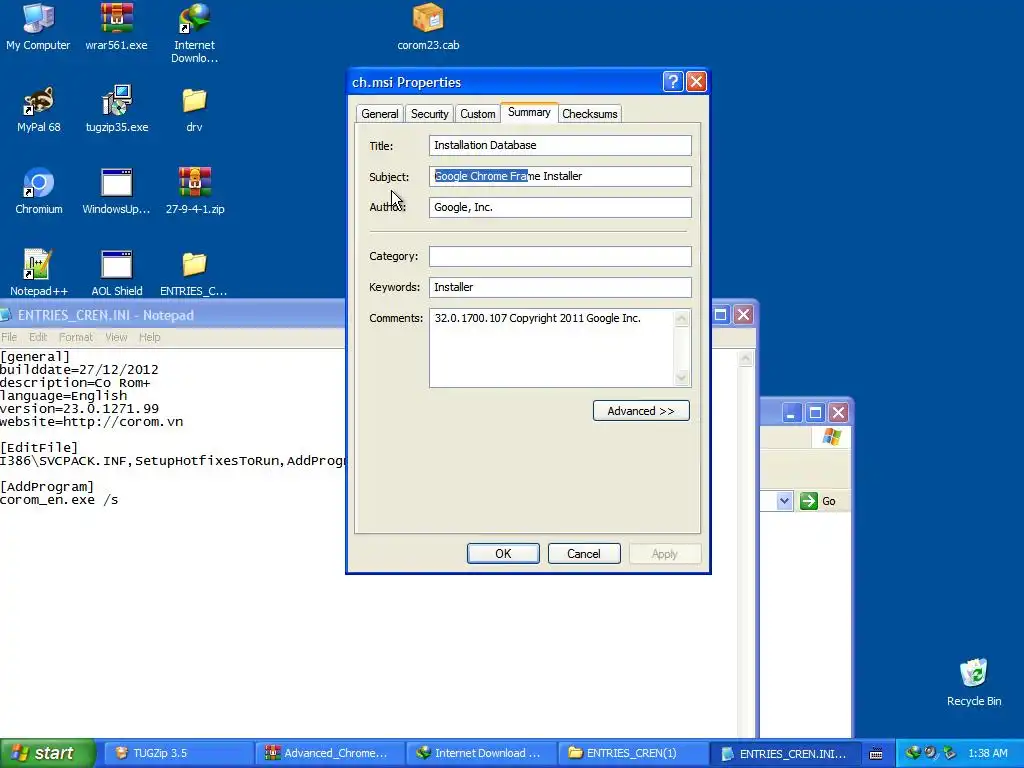Switch to Advanced_Chrome... taskbar button

tap(328, 753)
